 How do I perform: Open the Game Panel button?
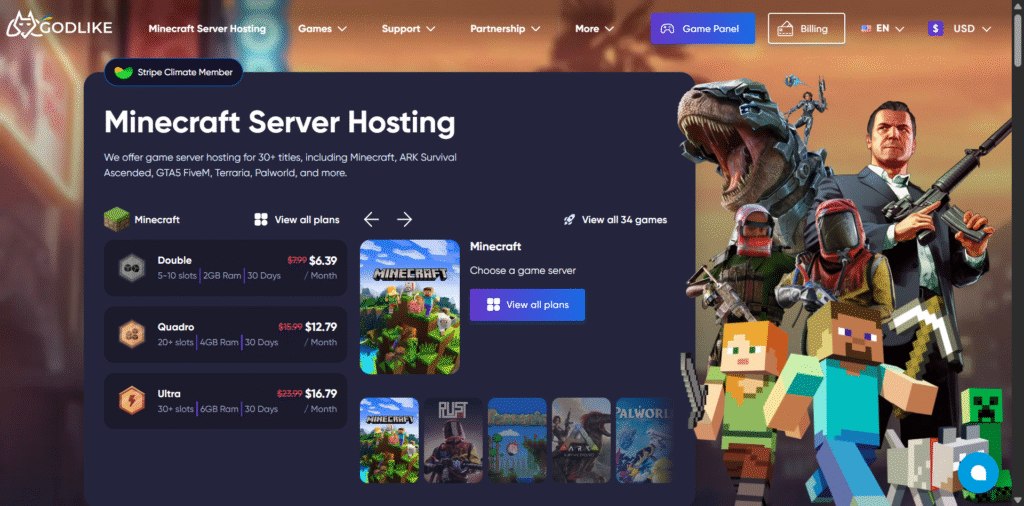click(x=703, y=29)
